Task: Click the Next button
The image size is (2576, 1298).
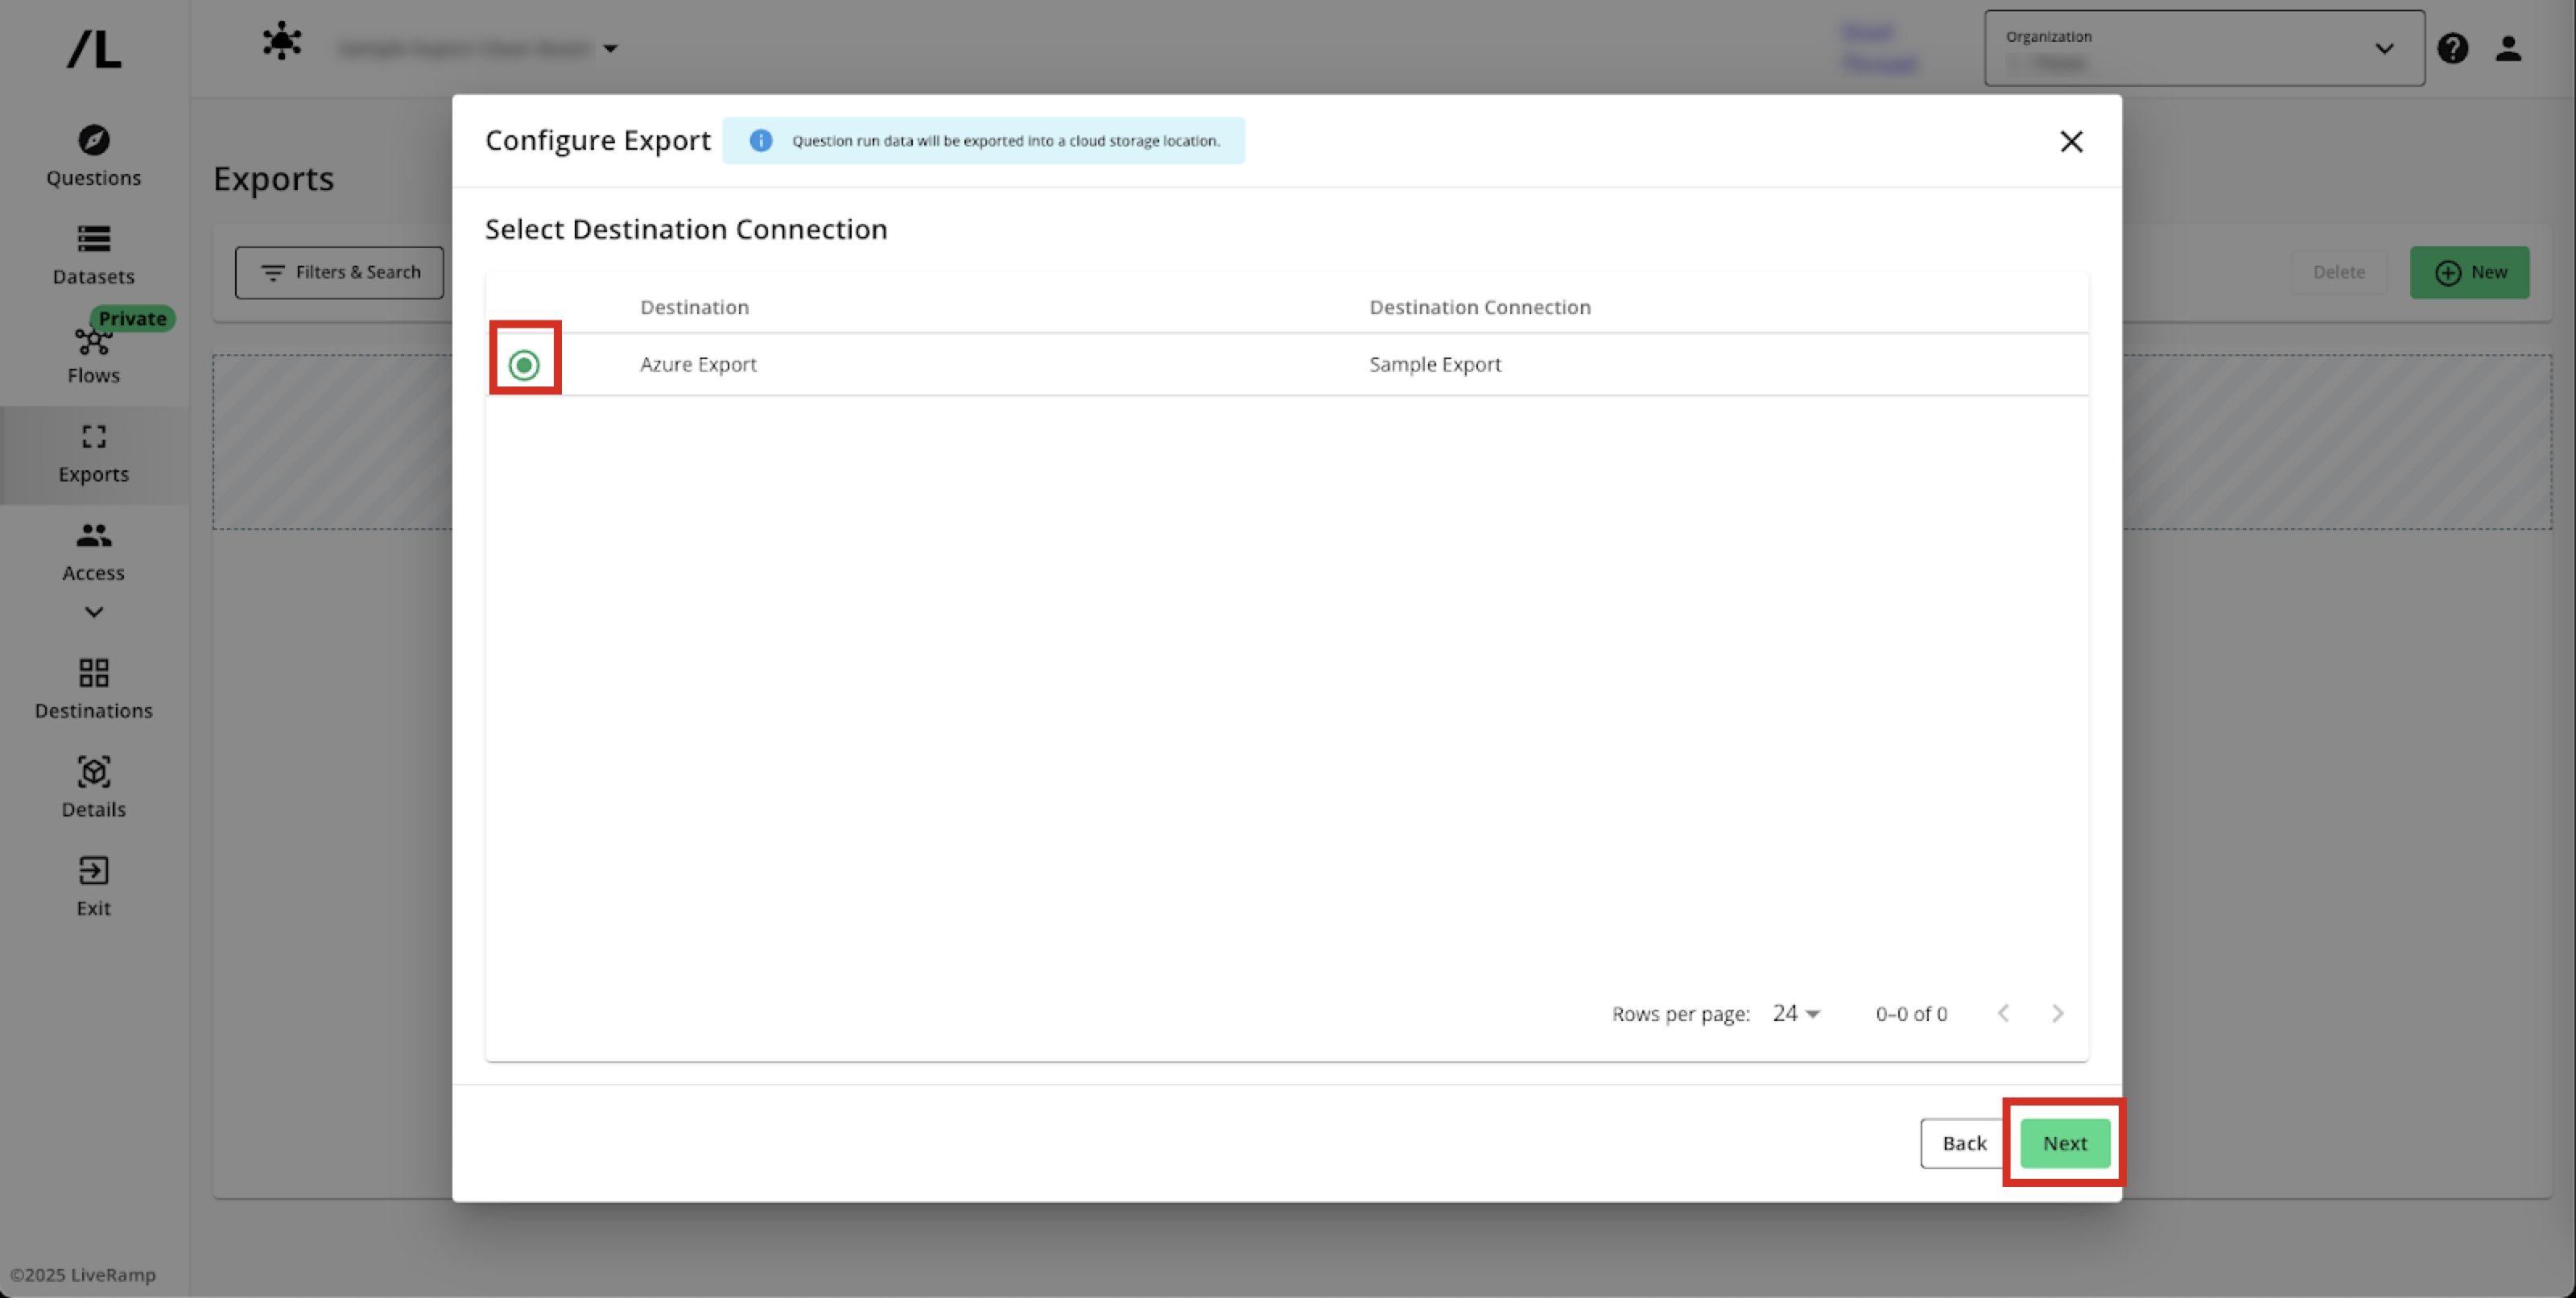Action: (x=2064, y=1143)
